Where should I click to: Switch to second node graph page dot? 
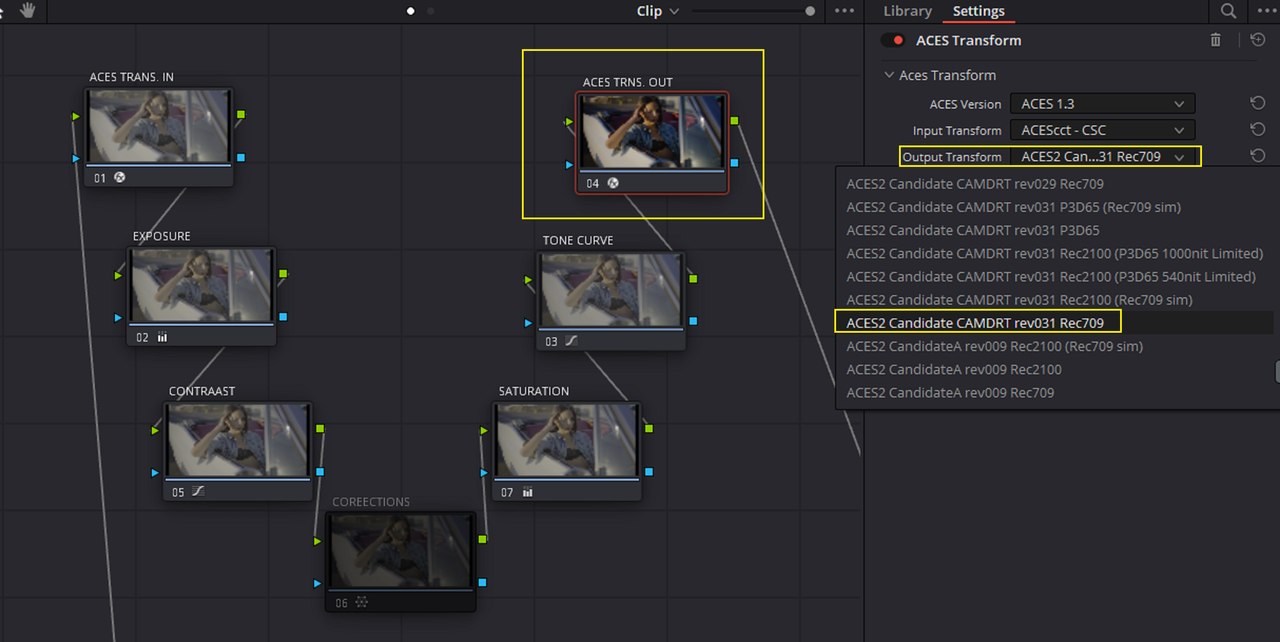coord(431,11)
